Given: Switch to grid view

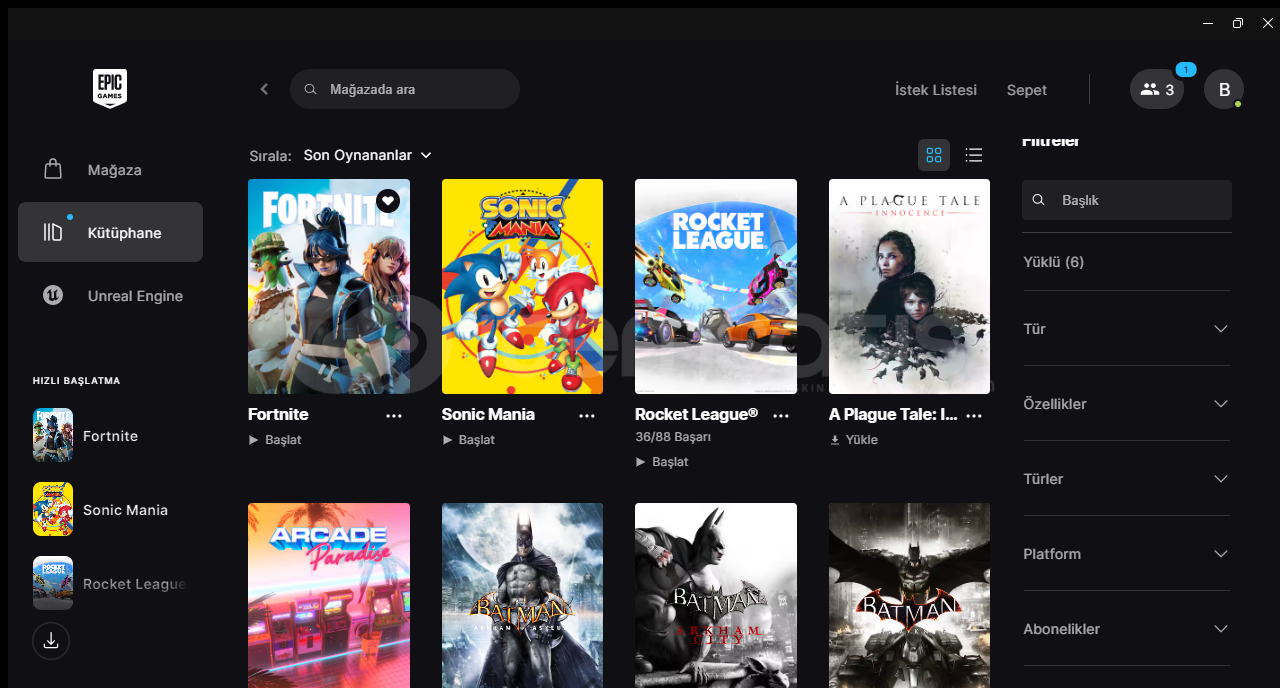Looking at the screenshot, I should pyautogui.click(x=934, y=155).
